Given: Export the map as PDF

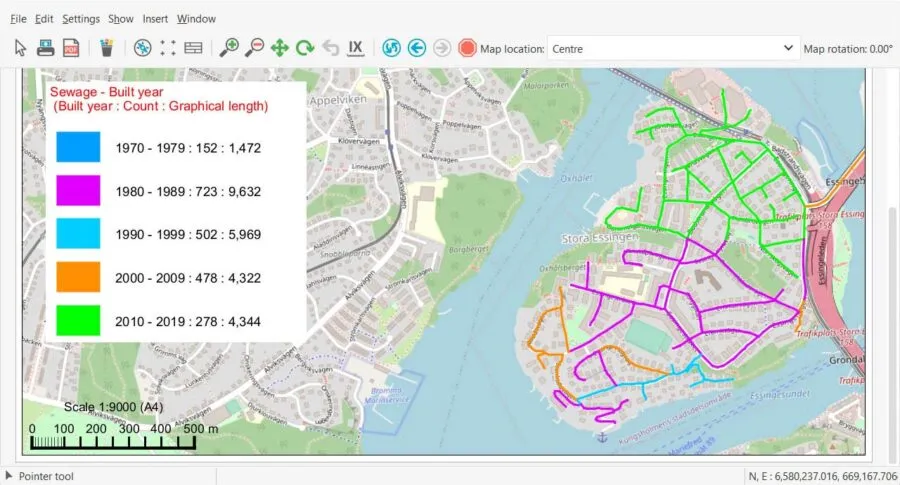Looking at the screenshot, I should point(71,48).
